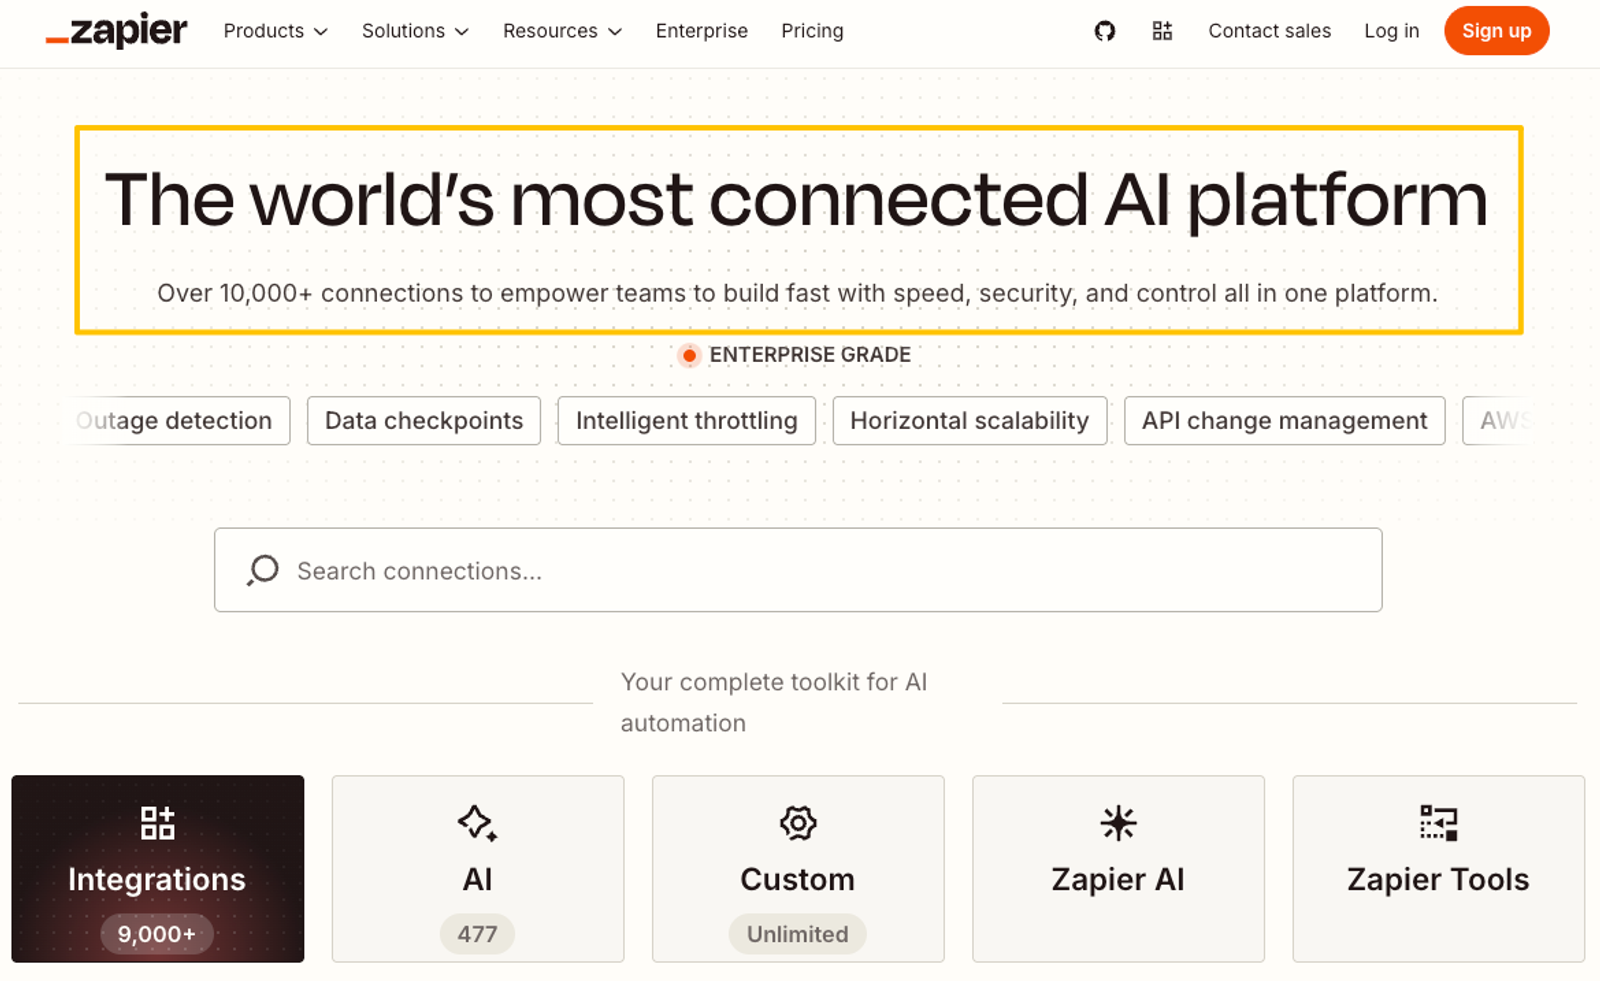The width and height of the screenshot is (1600, 981).
Task: Click 'Your complete toolkit for AI automation' text
Action: pyautogui.click(x=774, y=703)
